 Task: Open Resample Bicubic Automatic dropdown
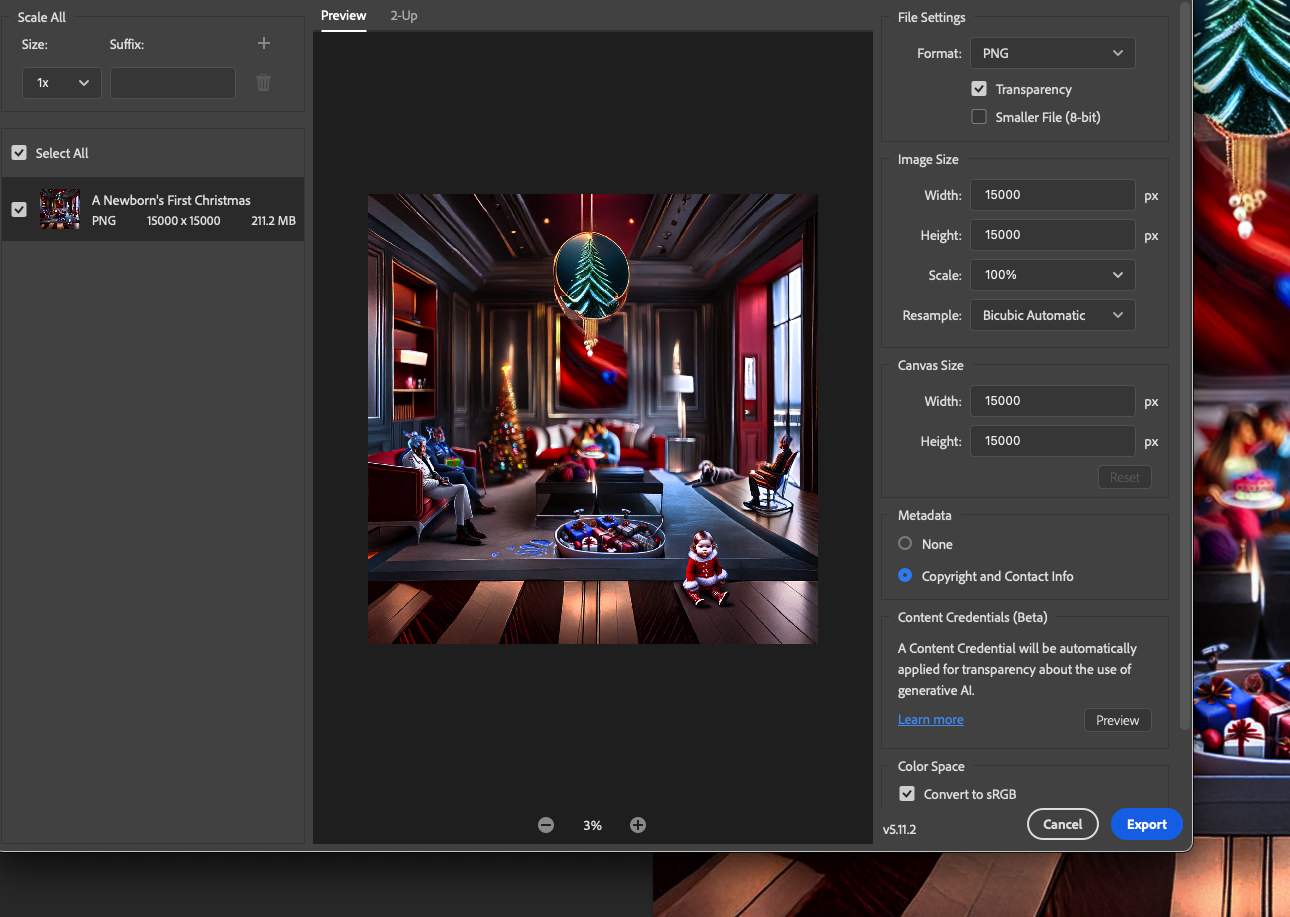[1052, 315]
